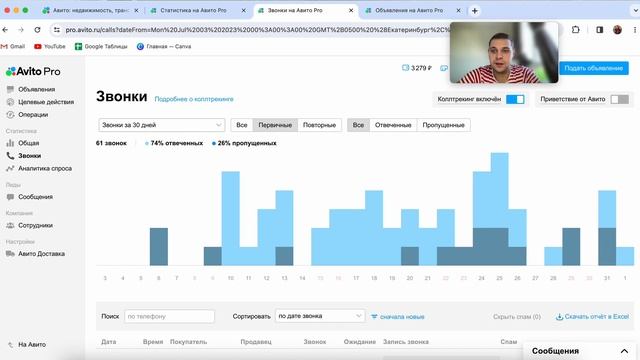Select the Звонки sidebar item

click(29, 156)
